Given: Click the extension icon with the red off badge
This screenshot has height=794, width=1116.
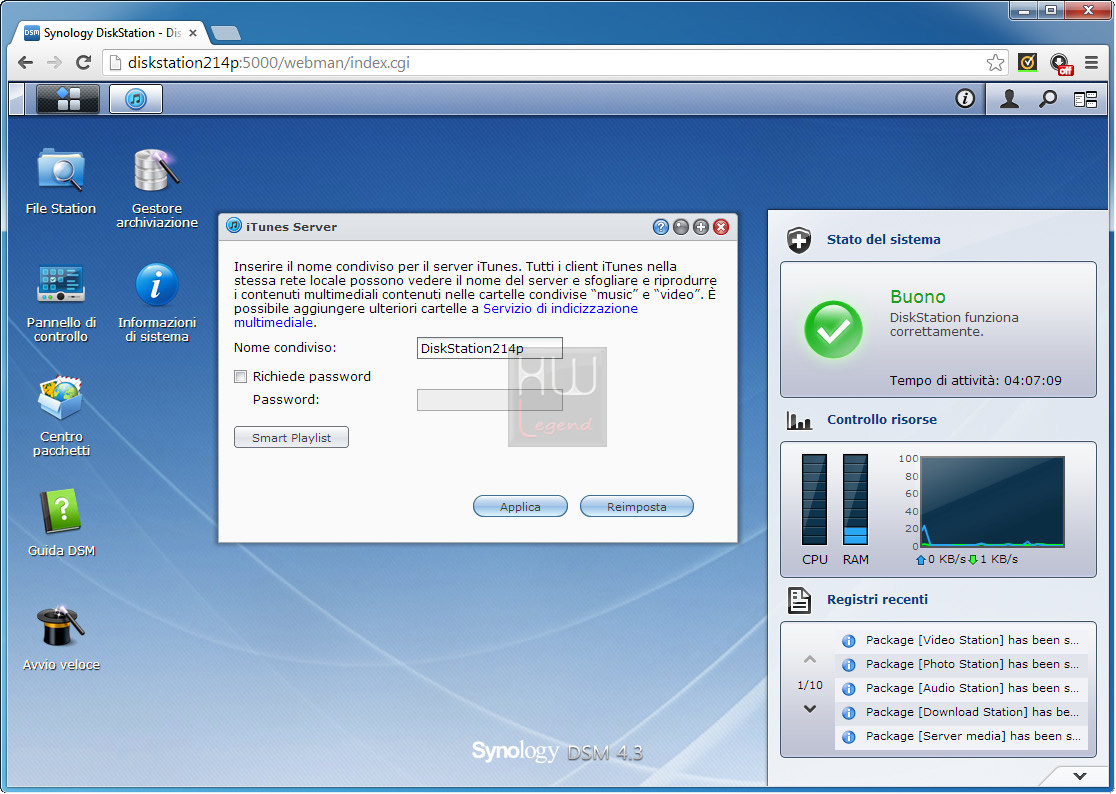Looking at the screenshot, I should click(1060, 63).
